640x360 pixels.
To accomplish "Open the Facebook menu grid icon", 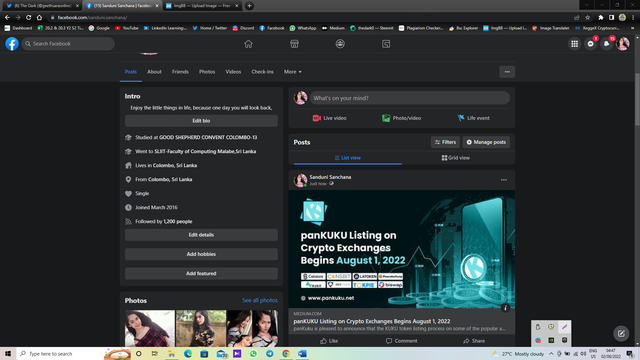I will coord(574,44).
